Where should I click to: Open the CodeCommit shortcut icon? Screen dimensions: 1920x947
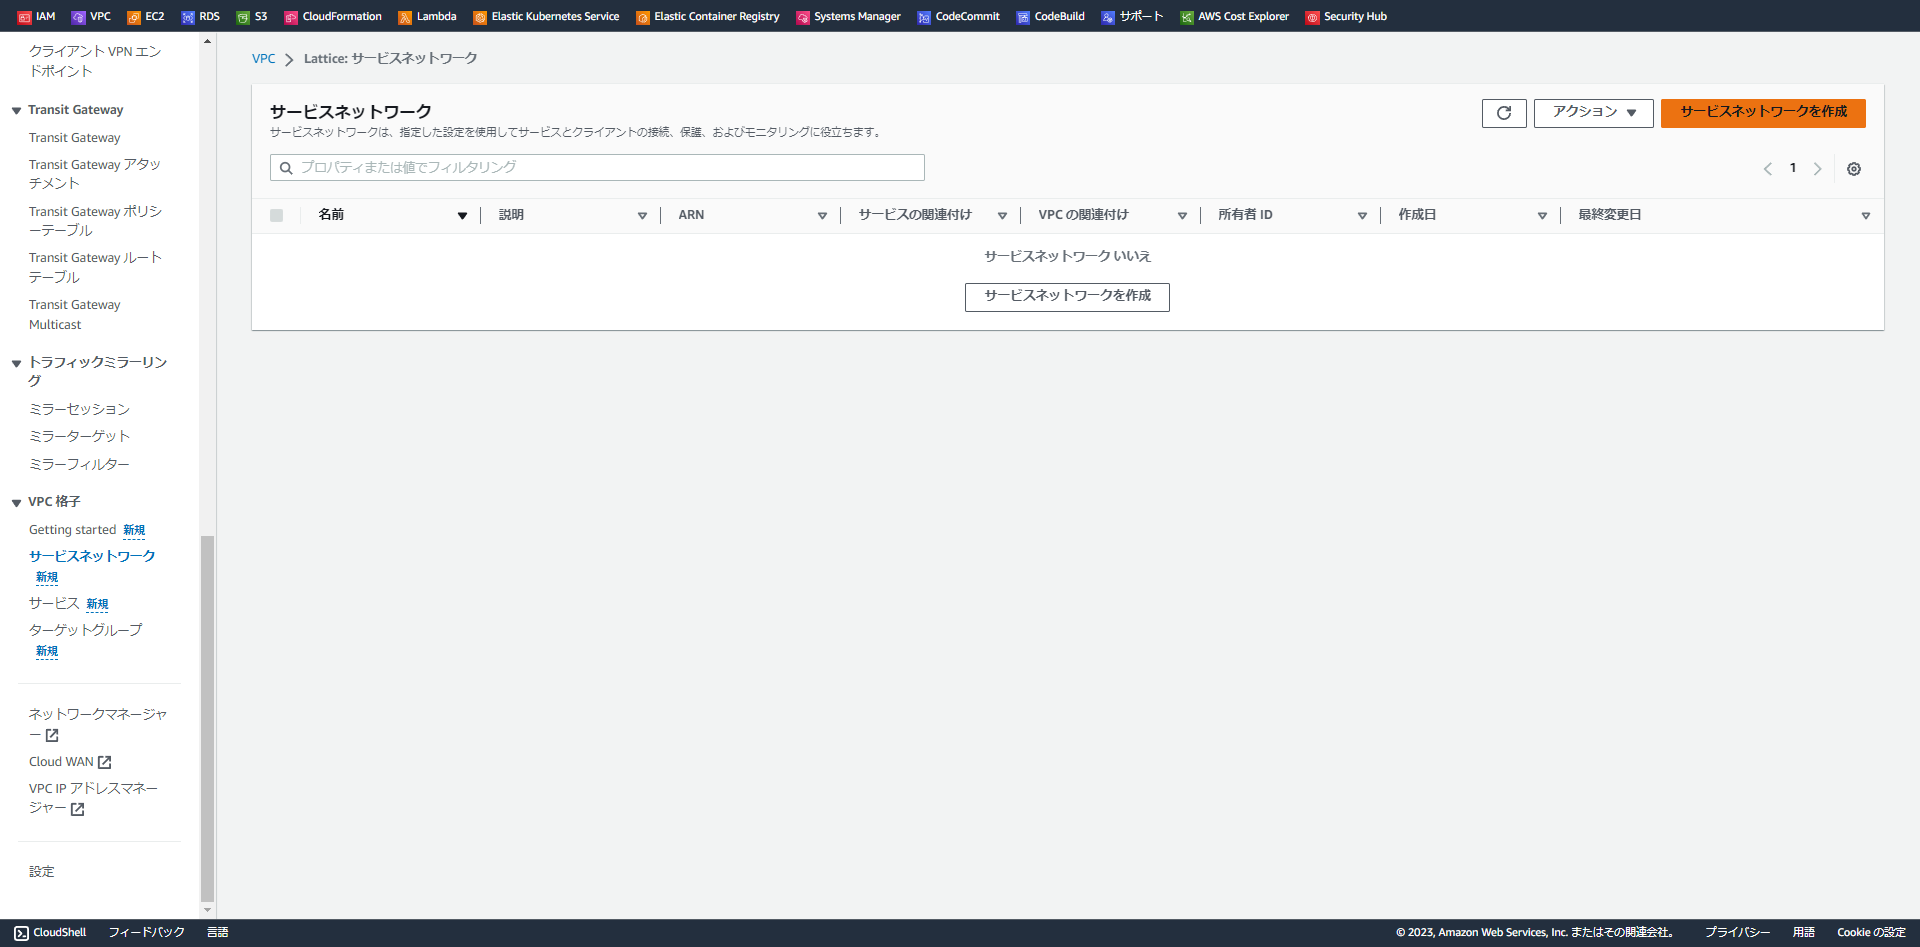924,17
